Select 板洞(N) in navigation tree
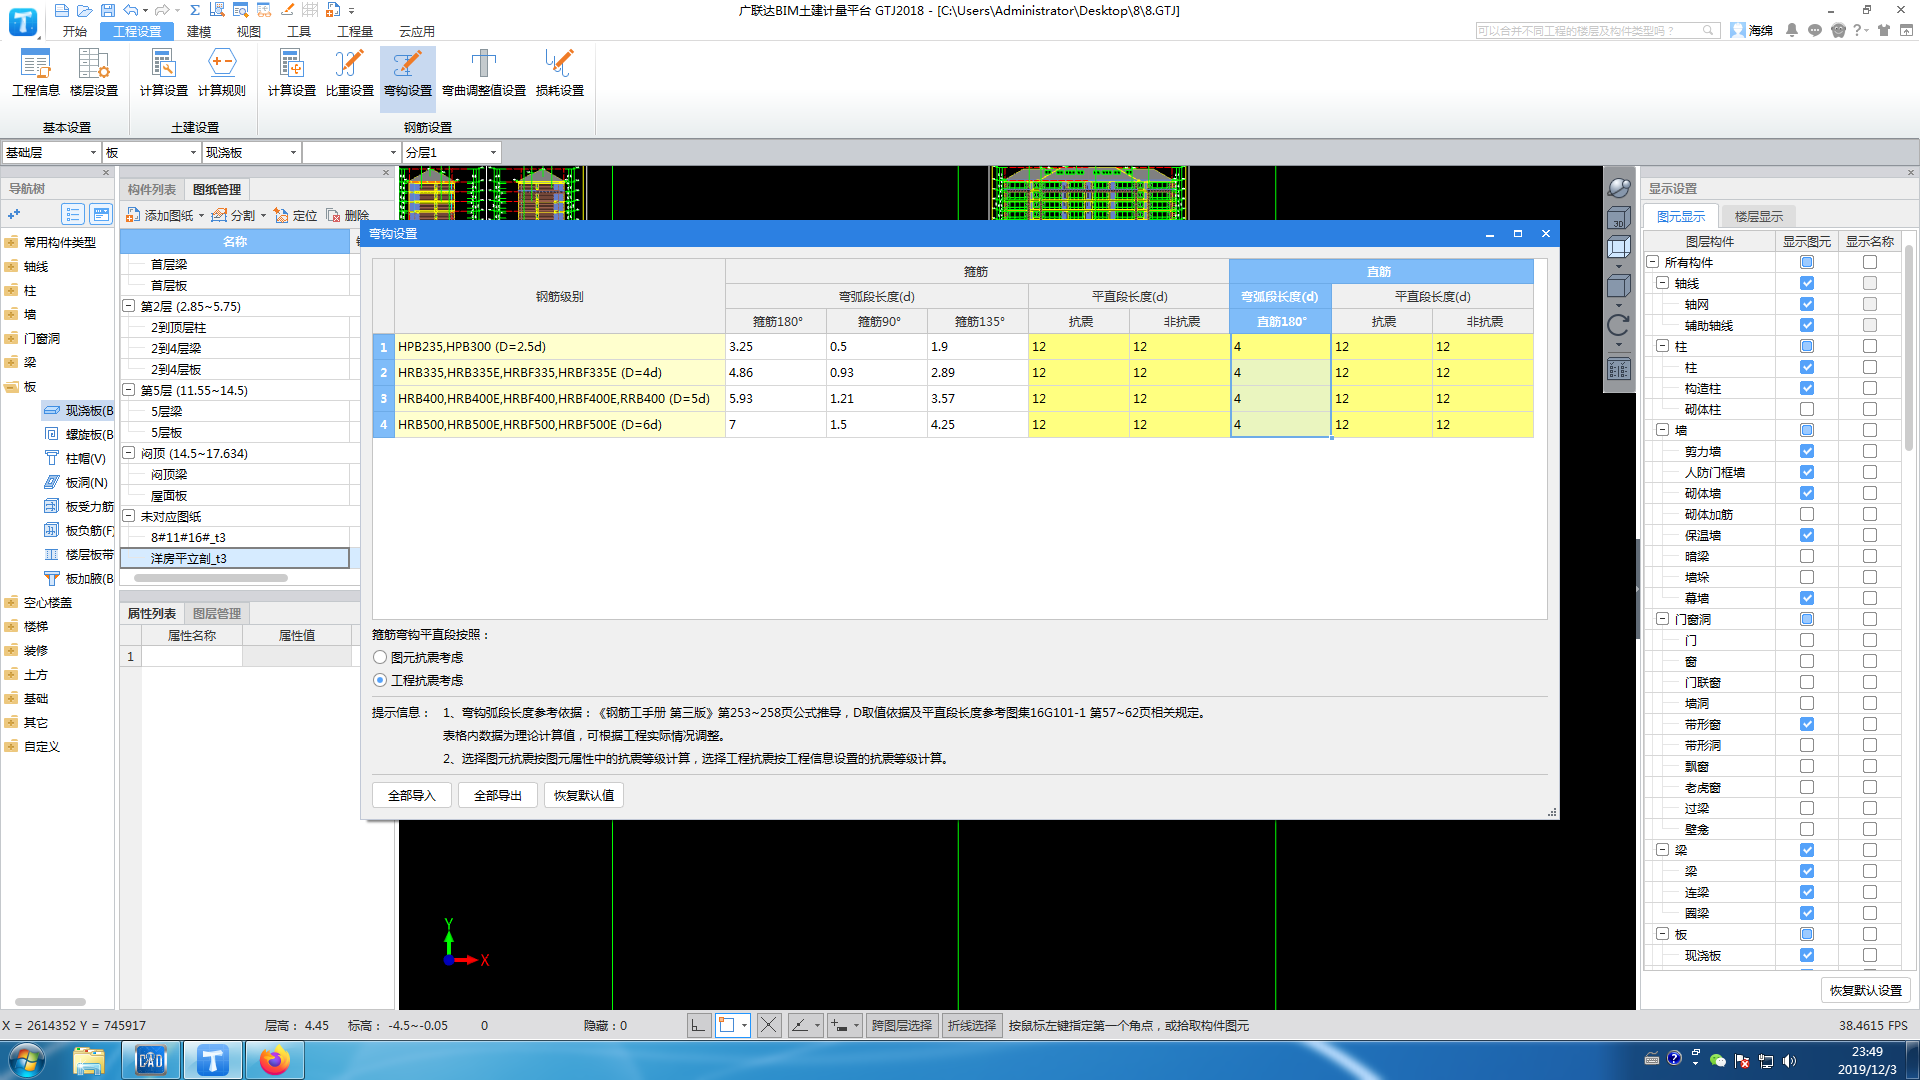The width and height of the screenshot is (1920, 1080). click(x=76, y=482)
